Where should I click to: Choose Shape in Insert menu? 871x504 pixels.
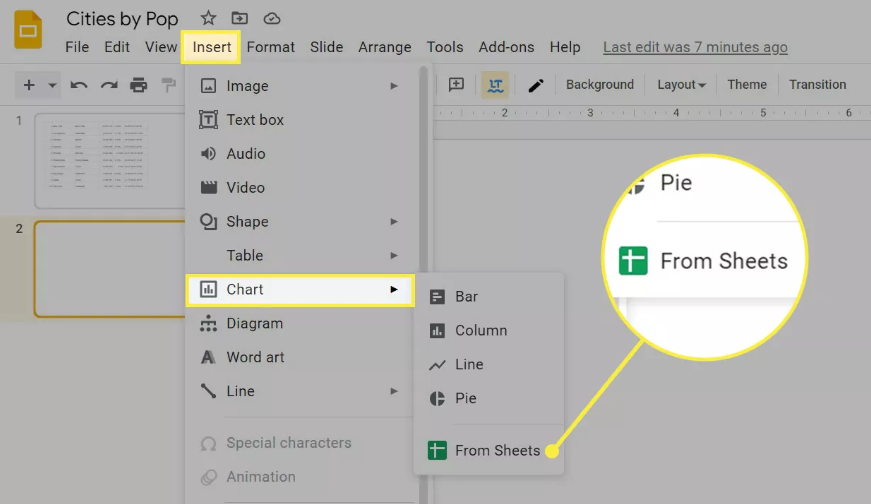300,222
